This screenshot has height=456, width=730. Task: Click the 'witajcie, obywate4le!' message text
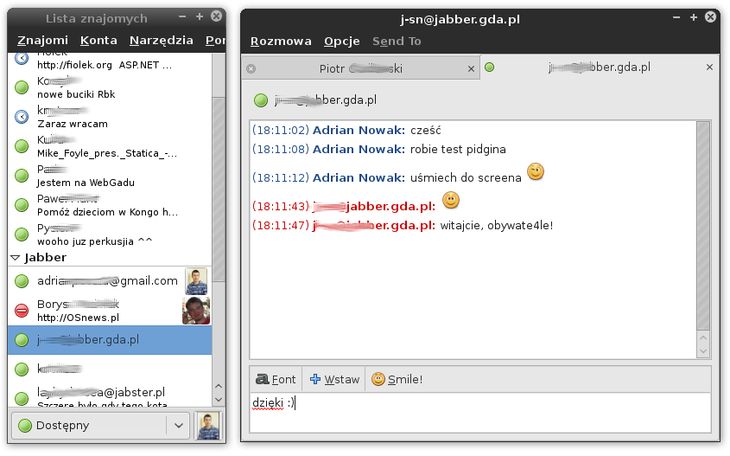pyautogui.click(x=496, y=226)
